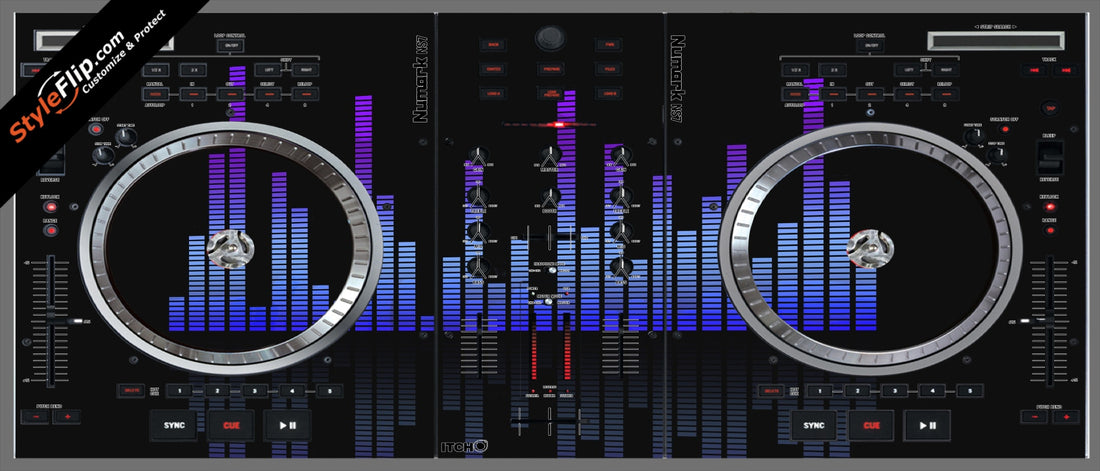The image size is (1100, 471).
Task: Start playback with right deck play/pause button
Action: click(927, 425)
